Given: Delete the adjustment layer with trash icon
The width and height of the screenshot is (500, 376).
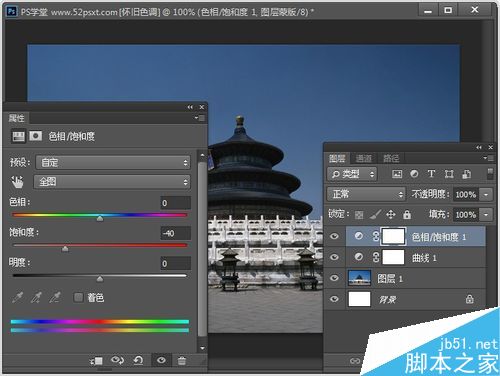Looking at the screenshot, I should [x=182, y=361].
